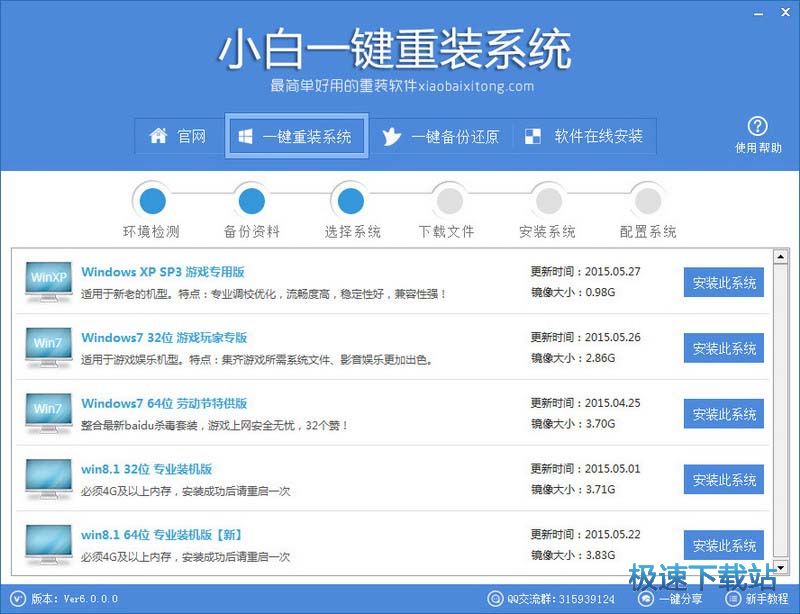Click 镜像大小: 0.98G text
This screenshot has width=800, height=614.
[x=573, y=292]
